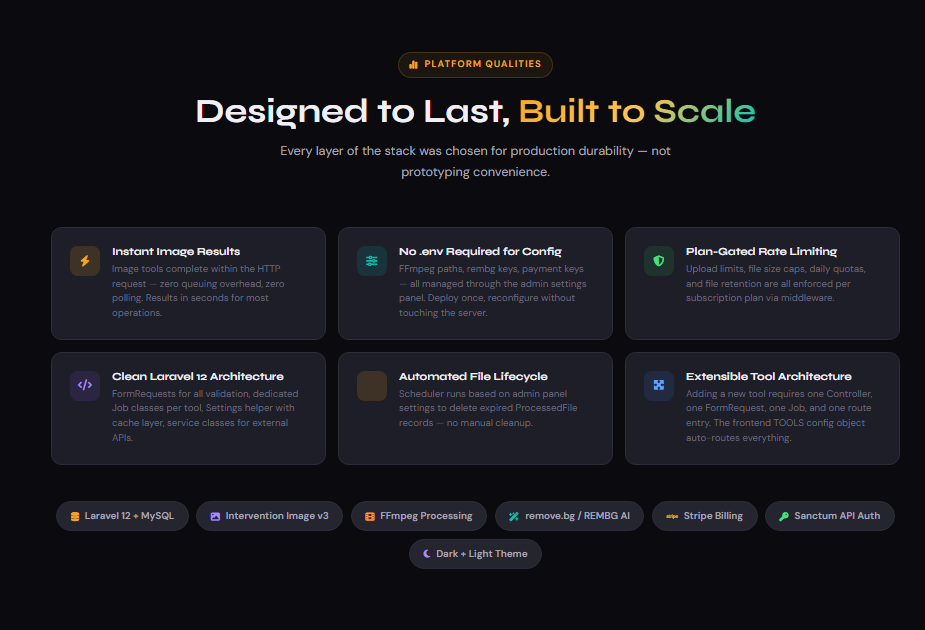
Task: Click the green shield Rate Limiting icon
Action: click(659, 261)
